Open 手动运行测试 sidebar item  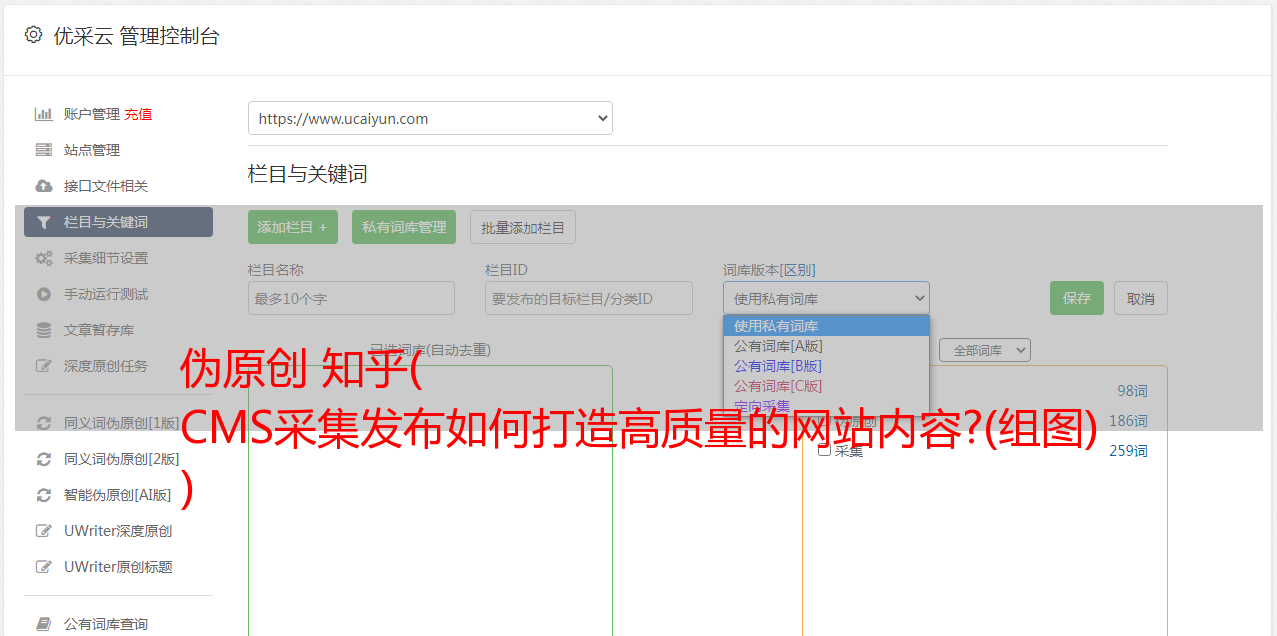point(106,294)
